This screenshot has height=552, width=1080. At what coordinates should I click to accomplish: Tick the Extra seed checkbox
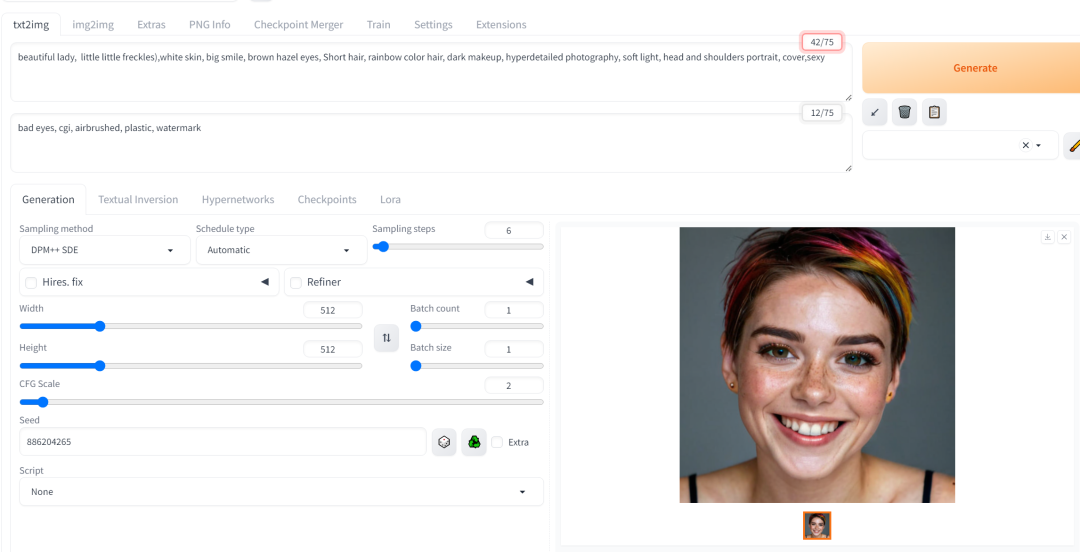pyautogui.click(x=497, y=442)
